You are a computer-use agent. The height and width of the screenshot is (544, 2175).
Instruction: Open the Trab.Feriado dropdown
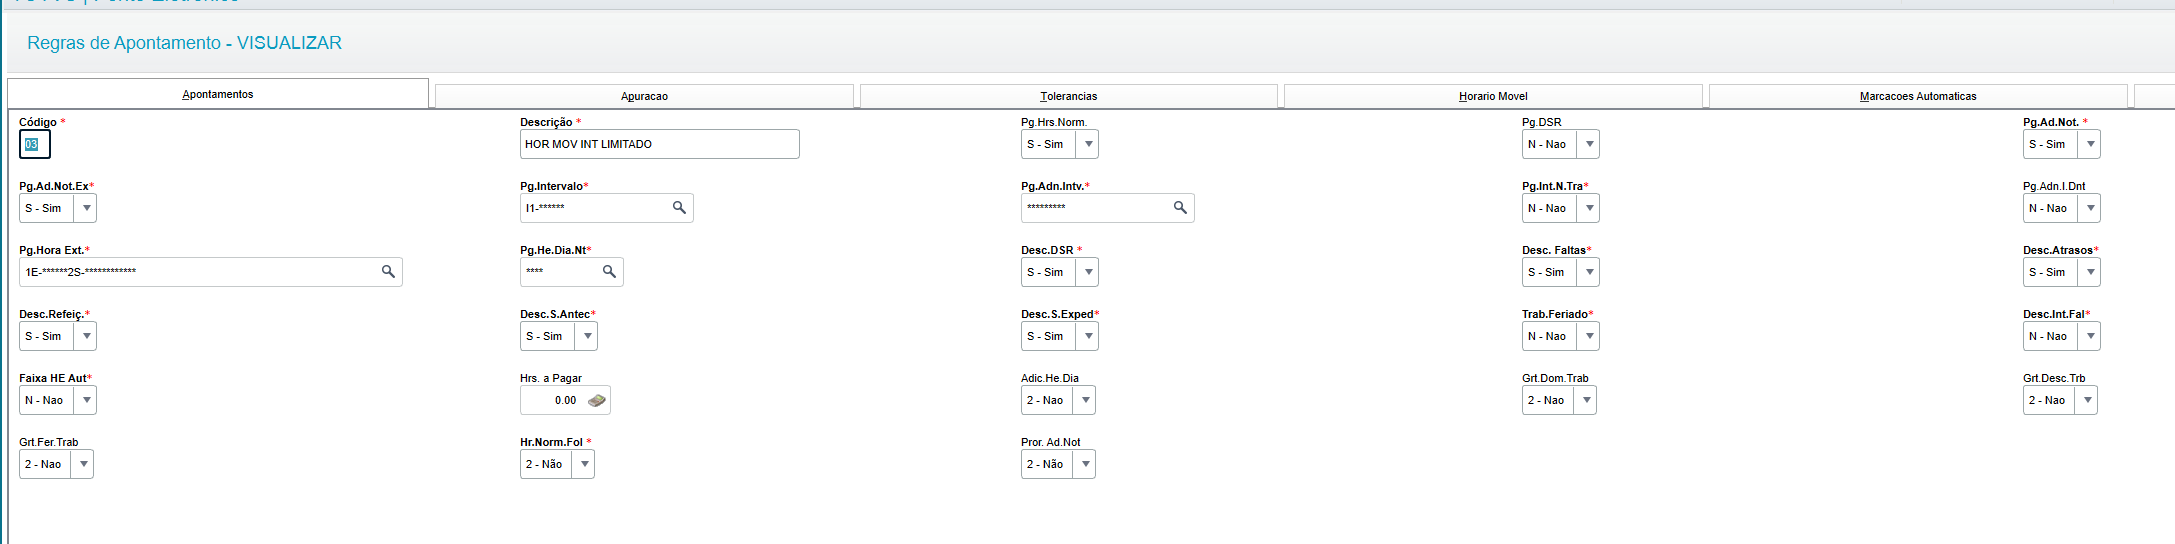pyautogui.click(x=1589, y=336)
